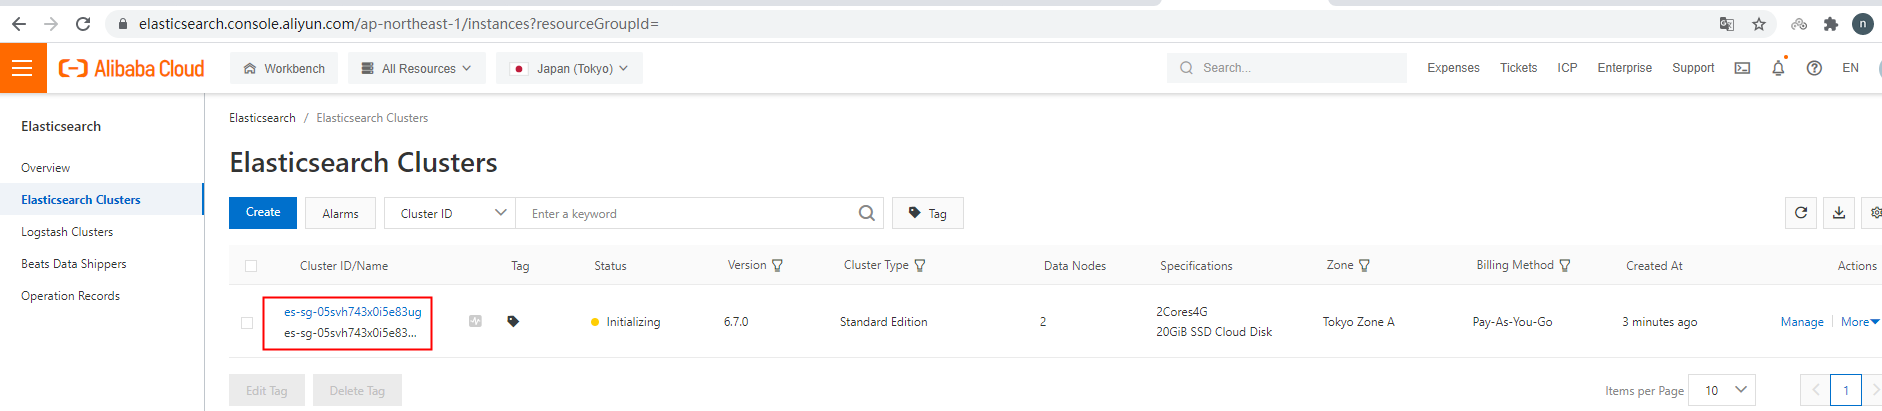The image size is (1882, 411).
Task: Open Logstash Clusters in sidebar
Action: [x=67, y=232]
